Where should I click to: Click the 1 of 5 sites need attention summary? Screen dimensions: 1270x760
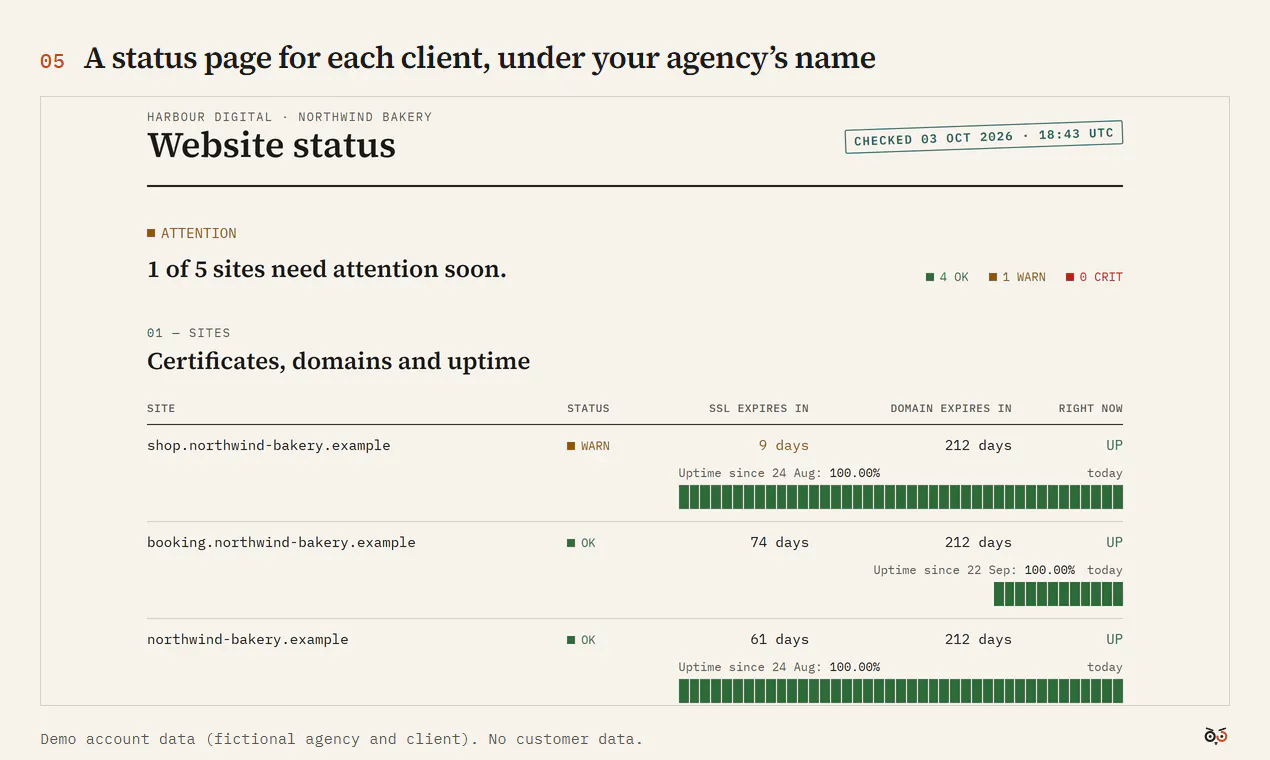[x=327, y=269]
